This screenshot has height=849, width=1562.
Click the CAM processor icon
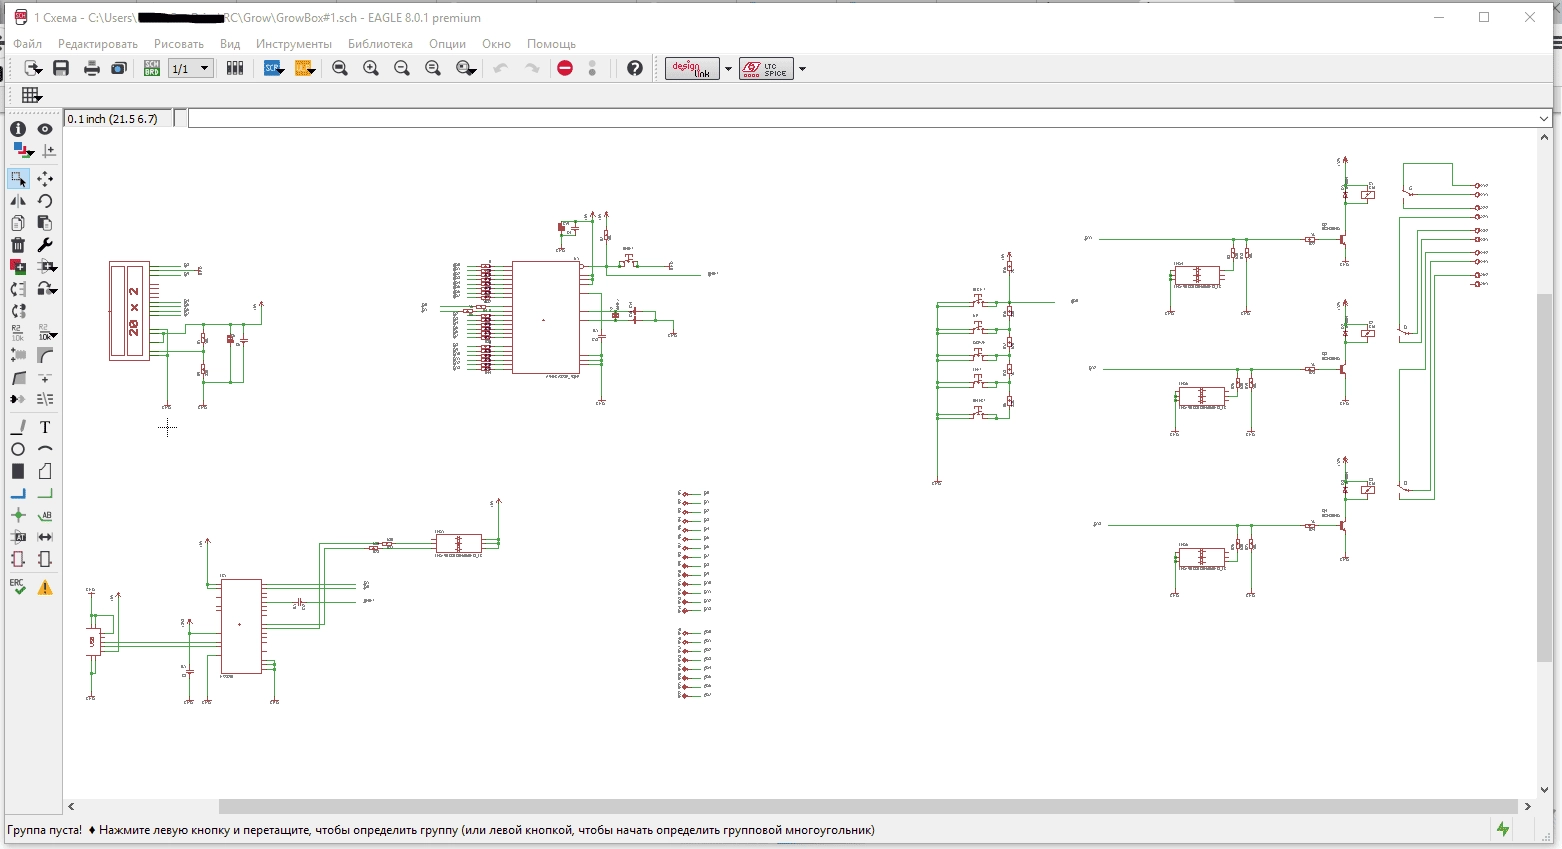119,68
